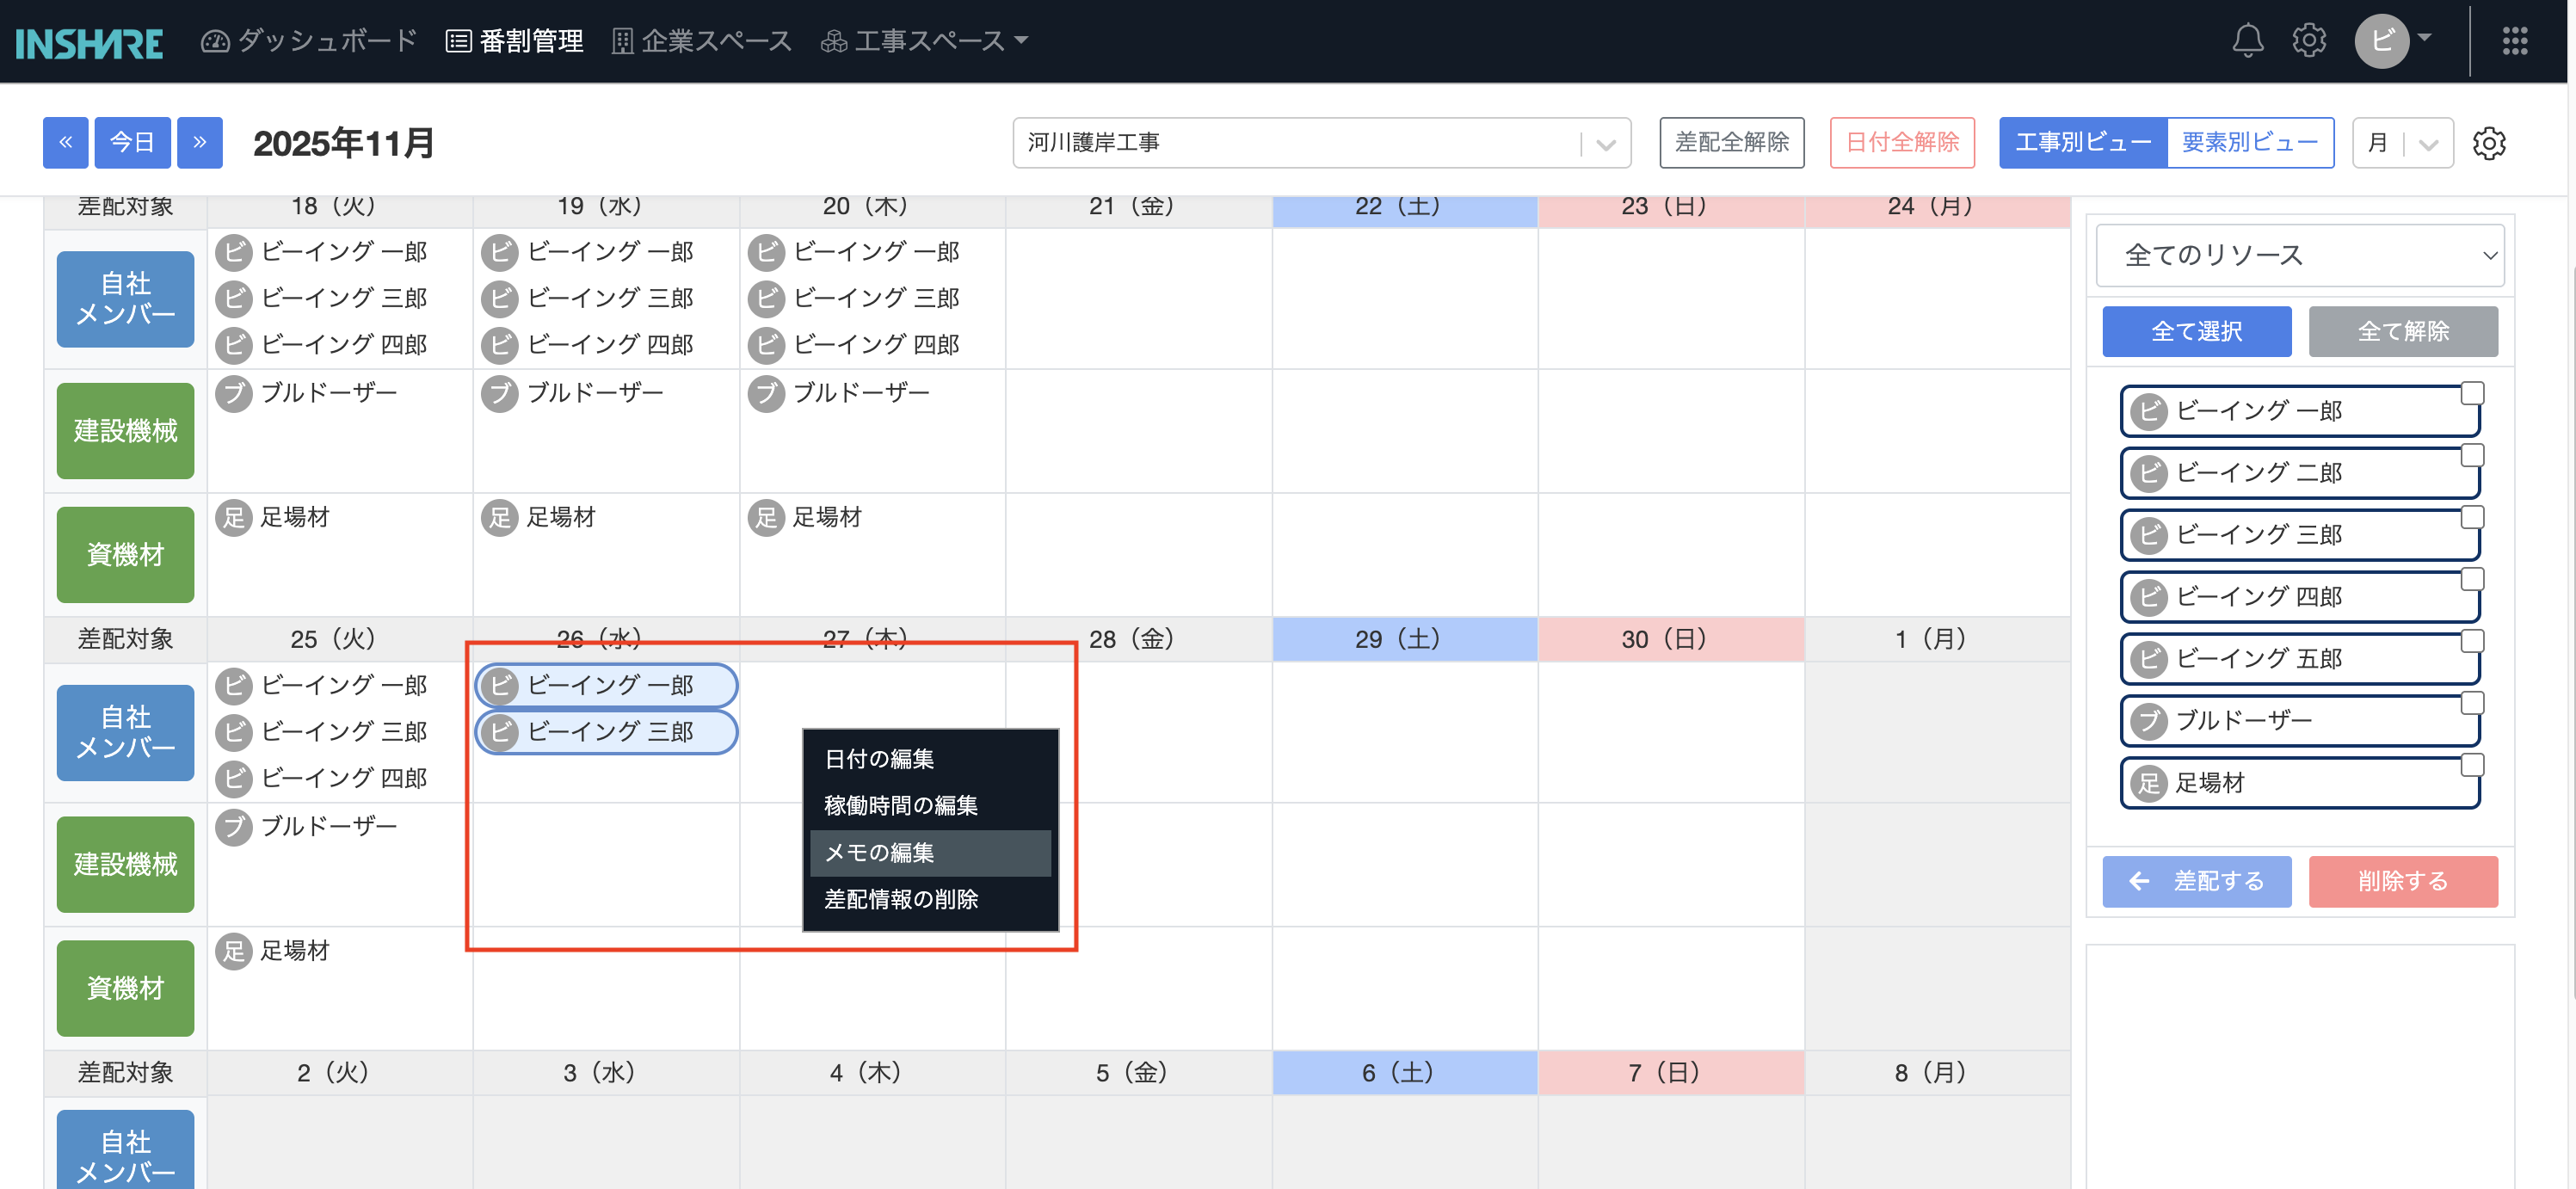Click ビーイング 四郎 avatar on 20 (木)
The width and height of the screenshot is (2576, 1189).
766,345
